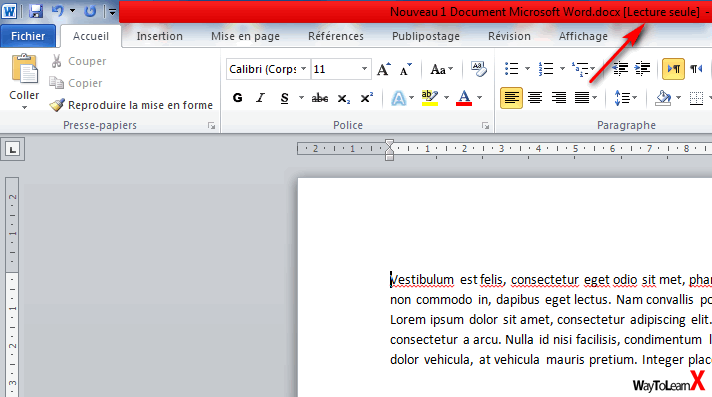Open the Références tab

[x=336, y=36]
